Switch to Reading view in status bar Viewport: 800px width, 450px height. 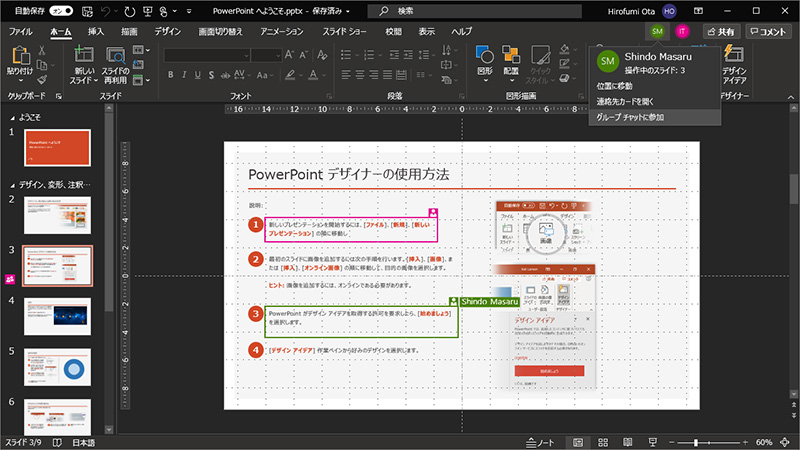pyautogui.click(x=628, y=442)
